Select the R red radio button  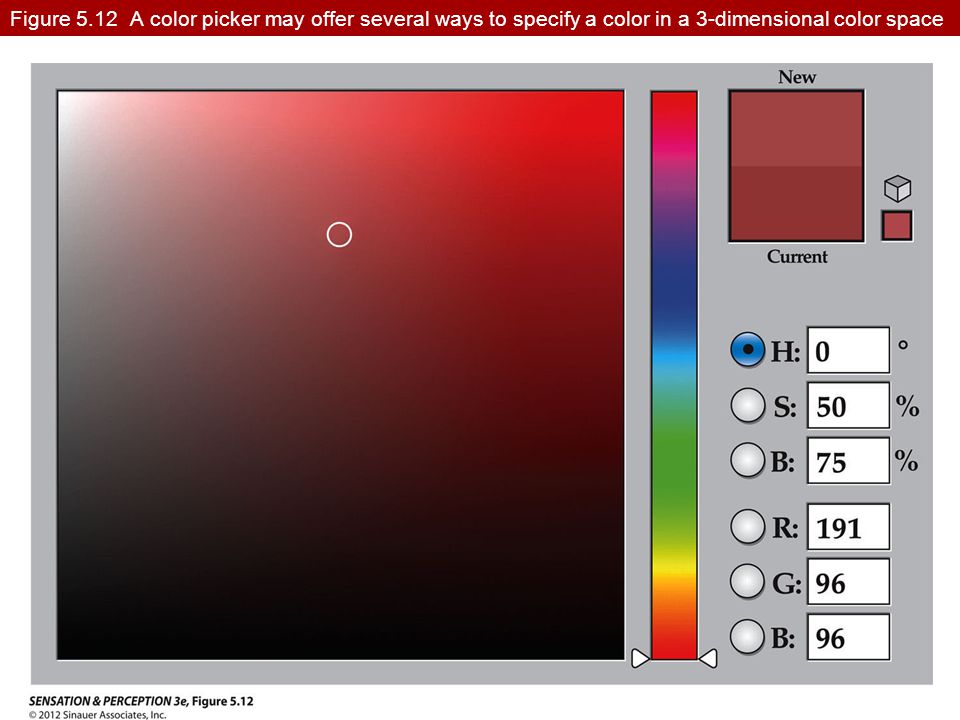pos(748,527)
